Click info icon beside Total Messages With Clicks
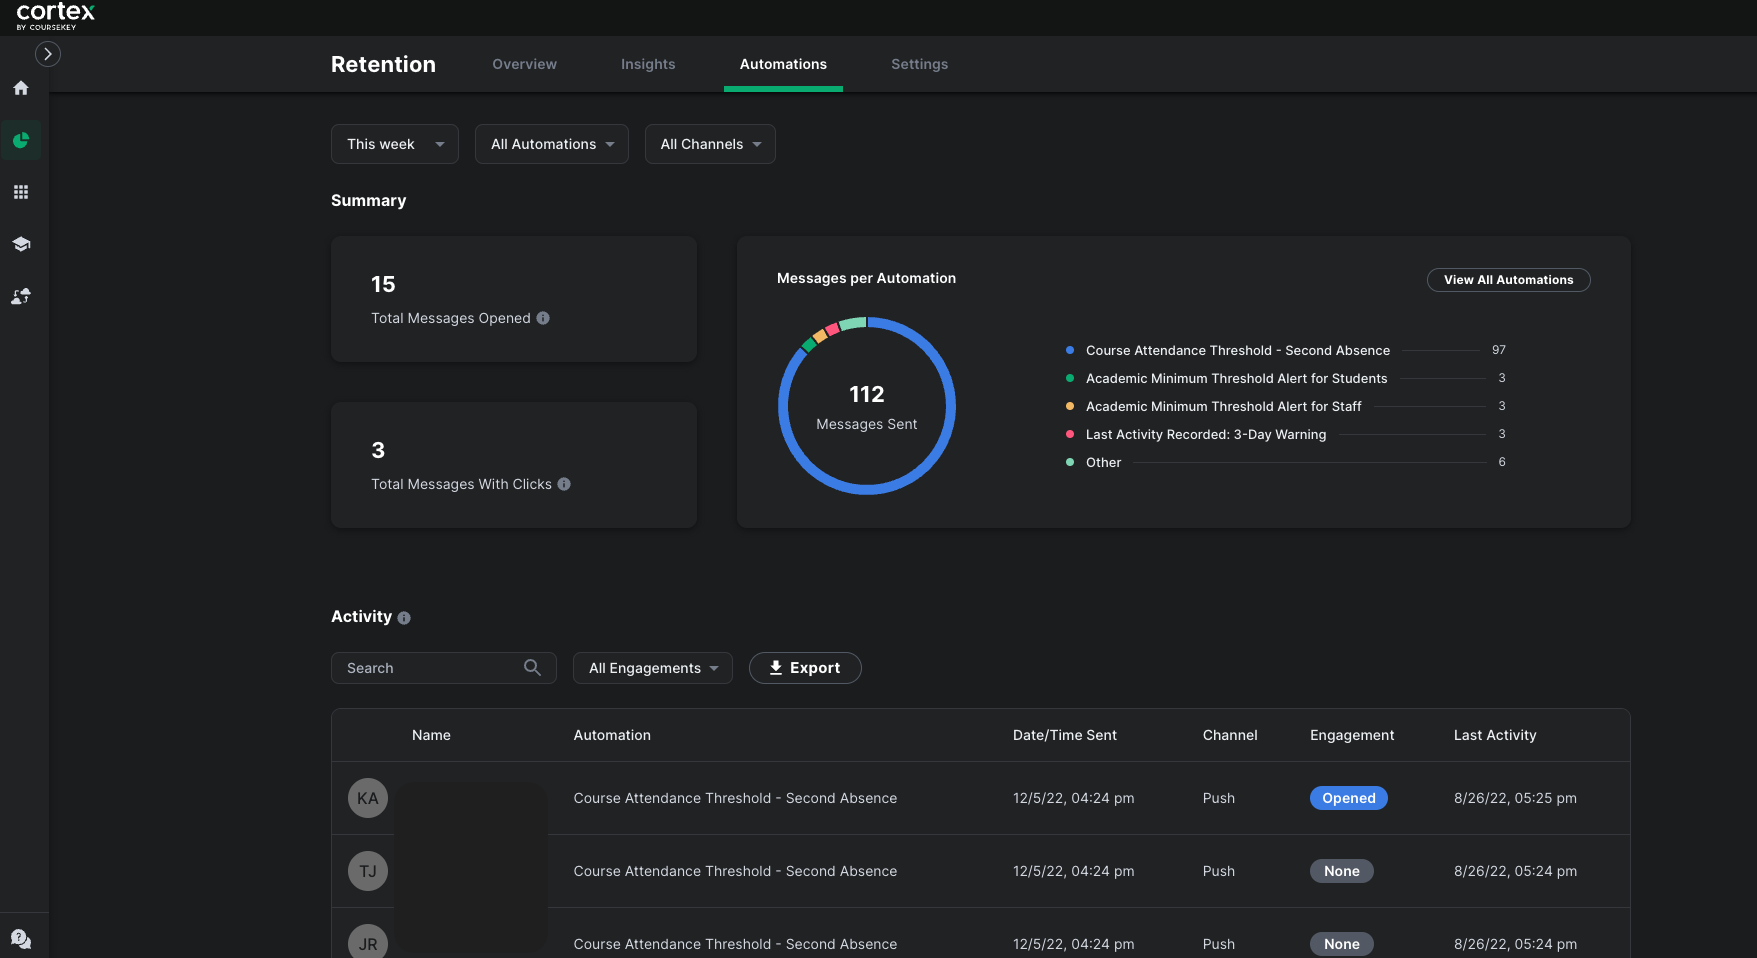The height and width of the screenshot is (958, 1757). pos(564,484)
